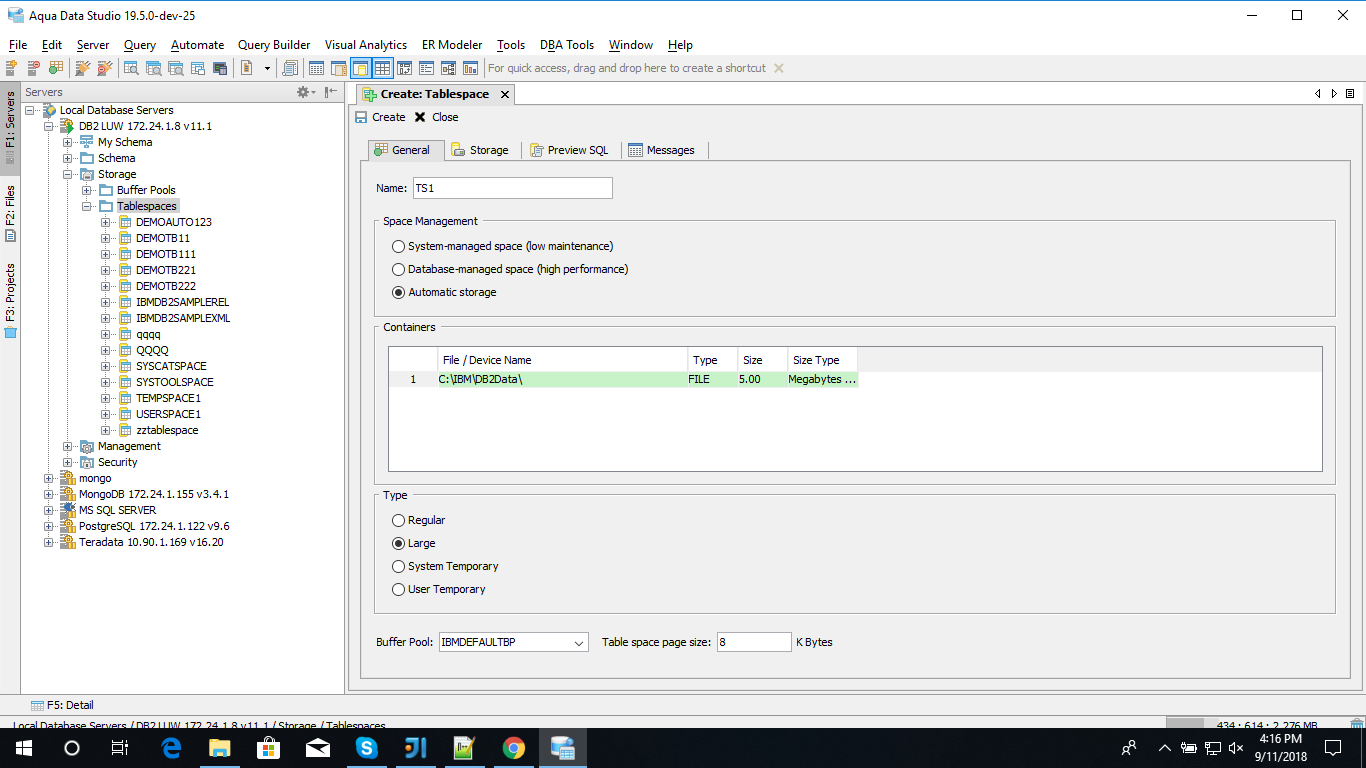Click the server icon with red minus badge
The image size is (1366, 768).
tap(34, 68)
